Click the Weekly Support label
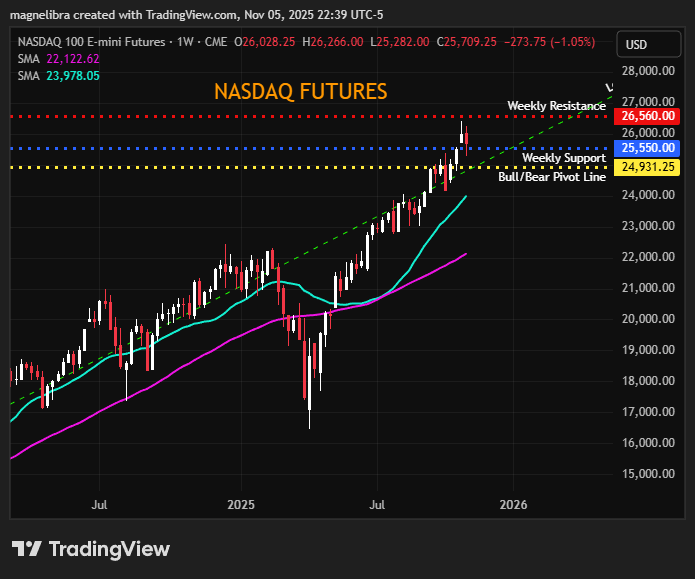 563,158
